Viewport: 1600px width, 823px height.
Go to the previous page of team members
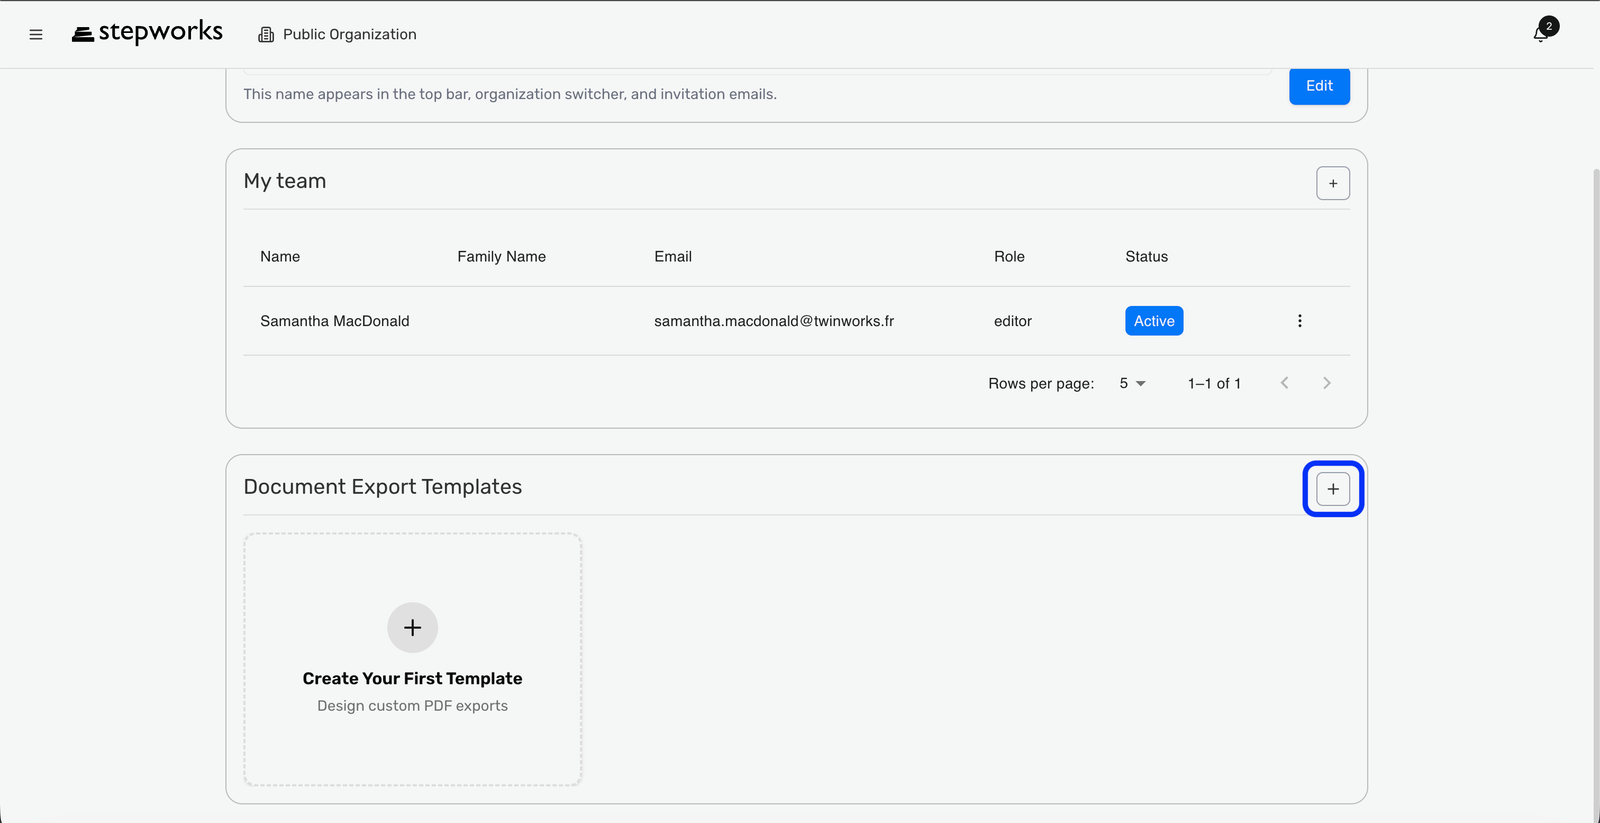coord(1285,383)
